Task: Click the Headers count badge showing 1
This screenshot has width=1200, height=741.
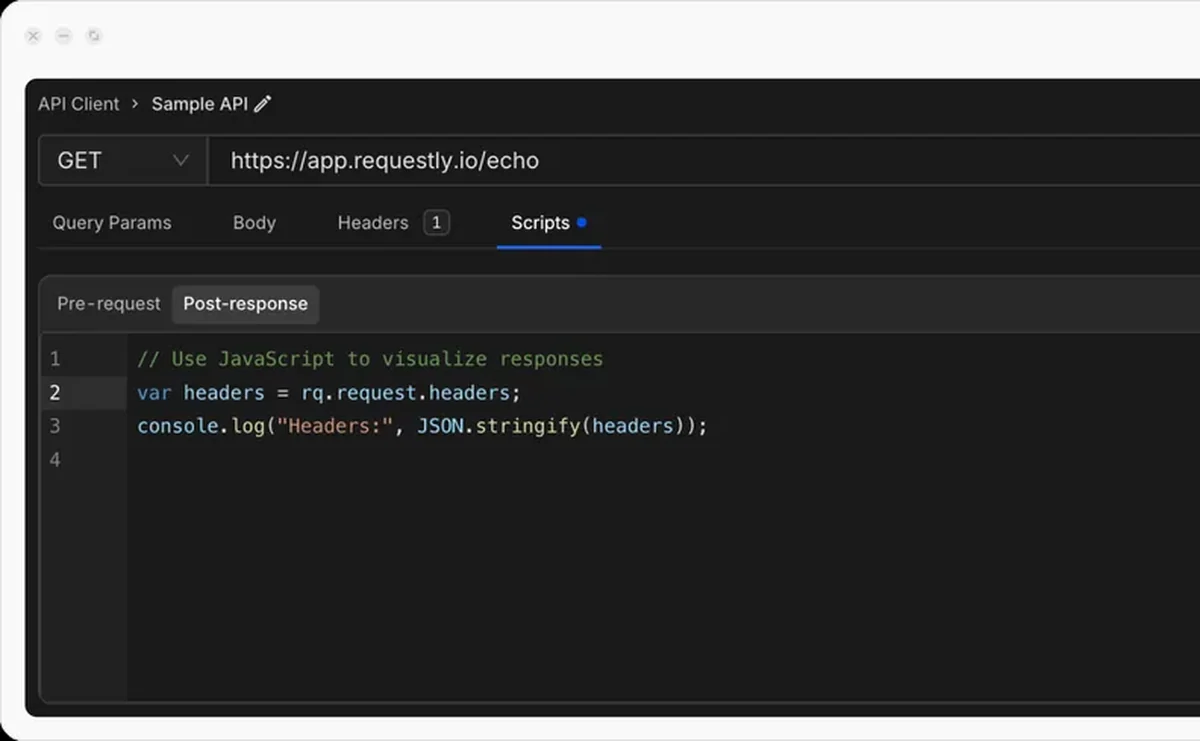Action: pyautogui.click(x=436, y=223)
